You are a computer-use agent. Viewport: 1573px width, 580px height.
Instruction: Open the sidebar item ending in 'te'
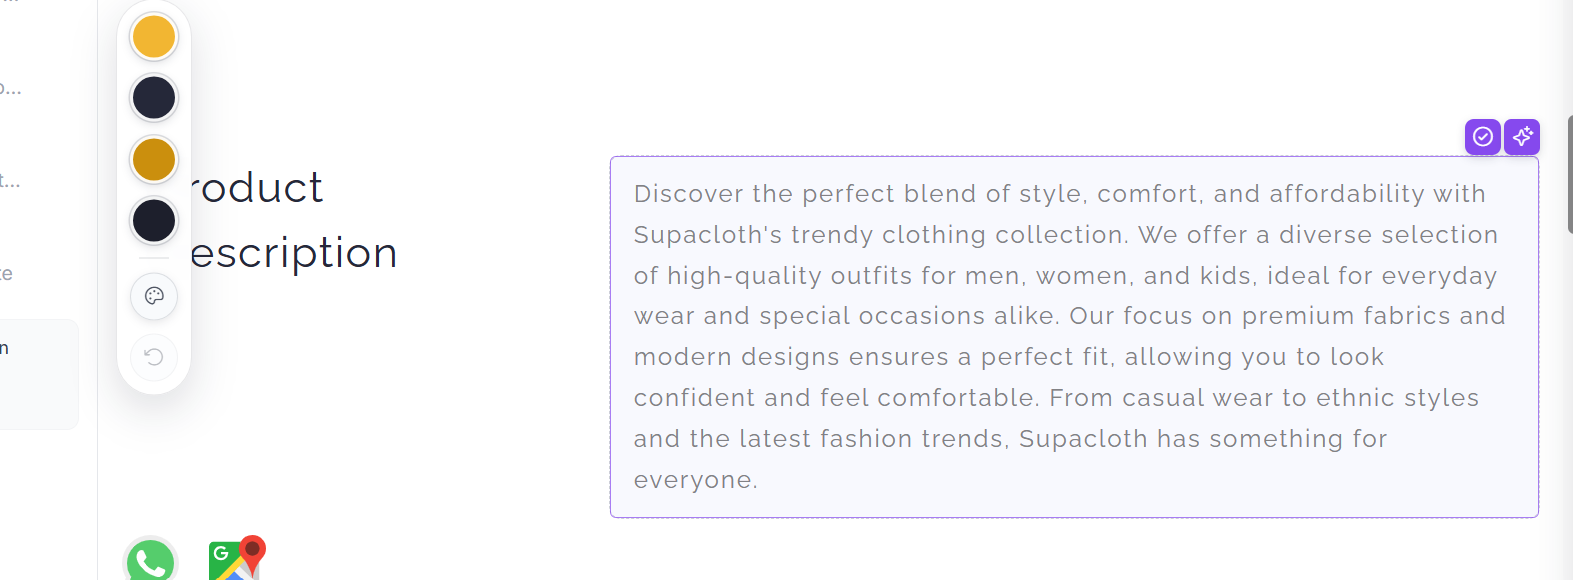6,274
